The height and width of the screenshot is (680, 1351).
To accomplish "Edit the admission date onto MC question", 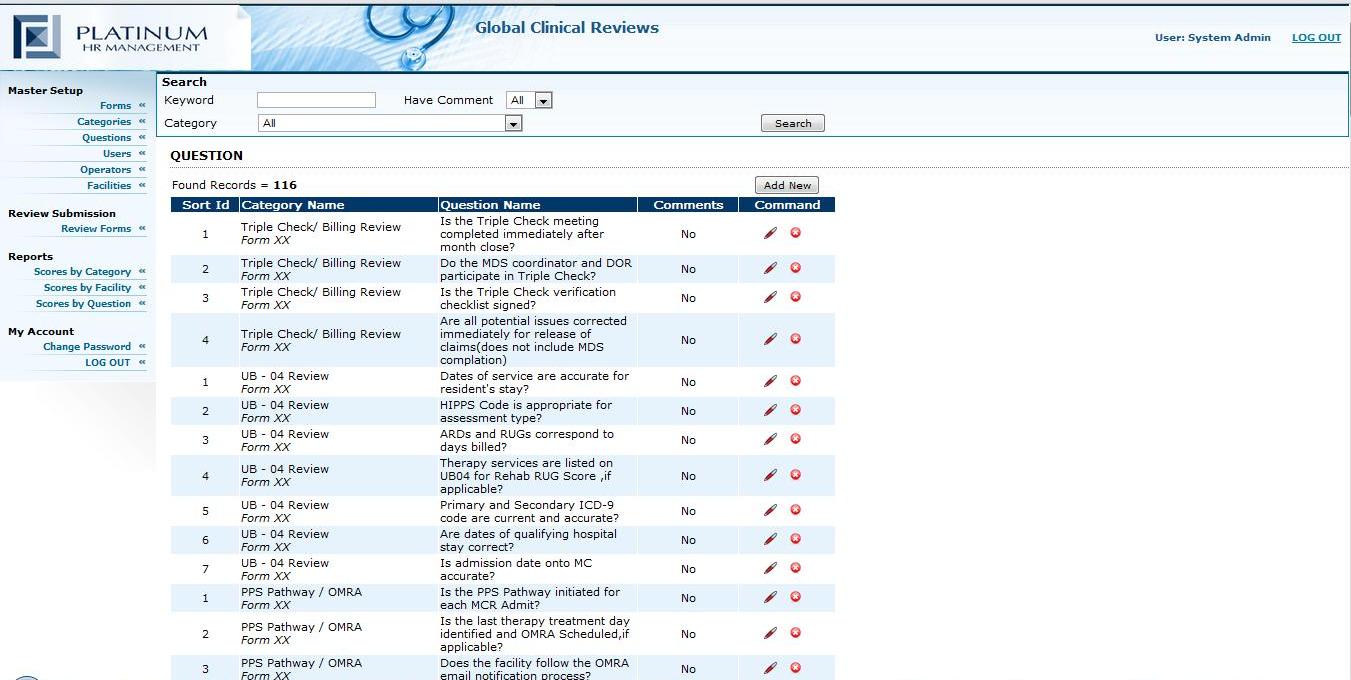I will [770, 568].
